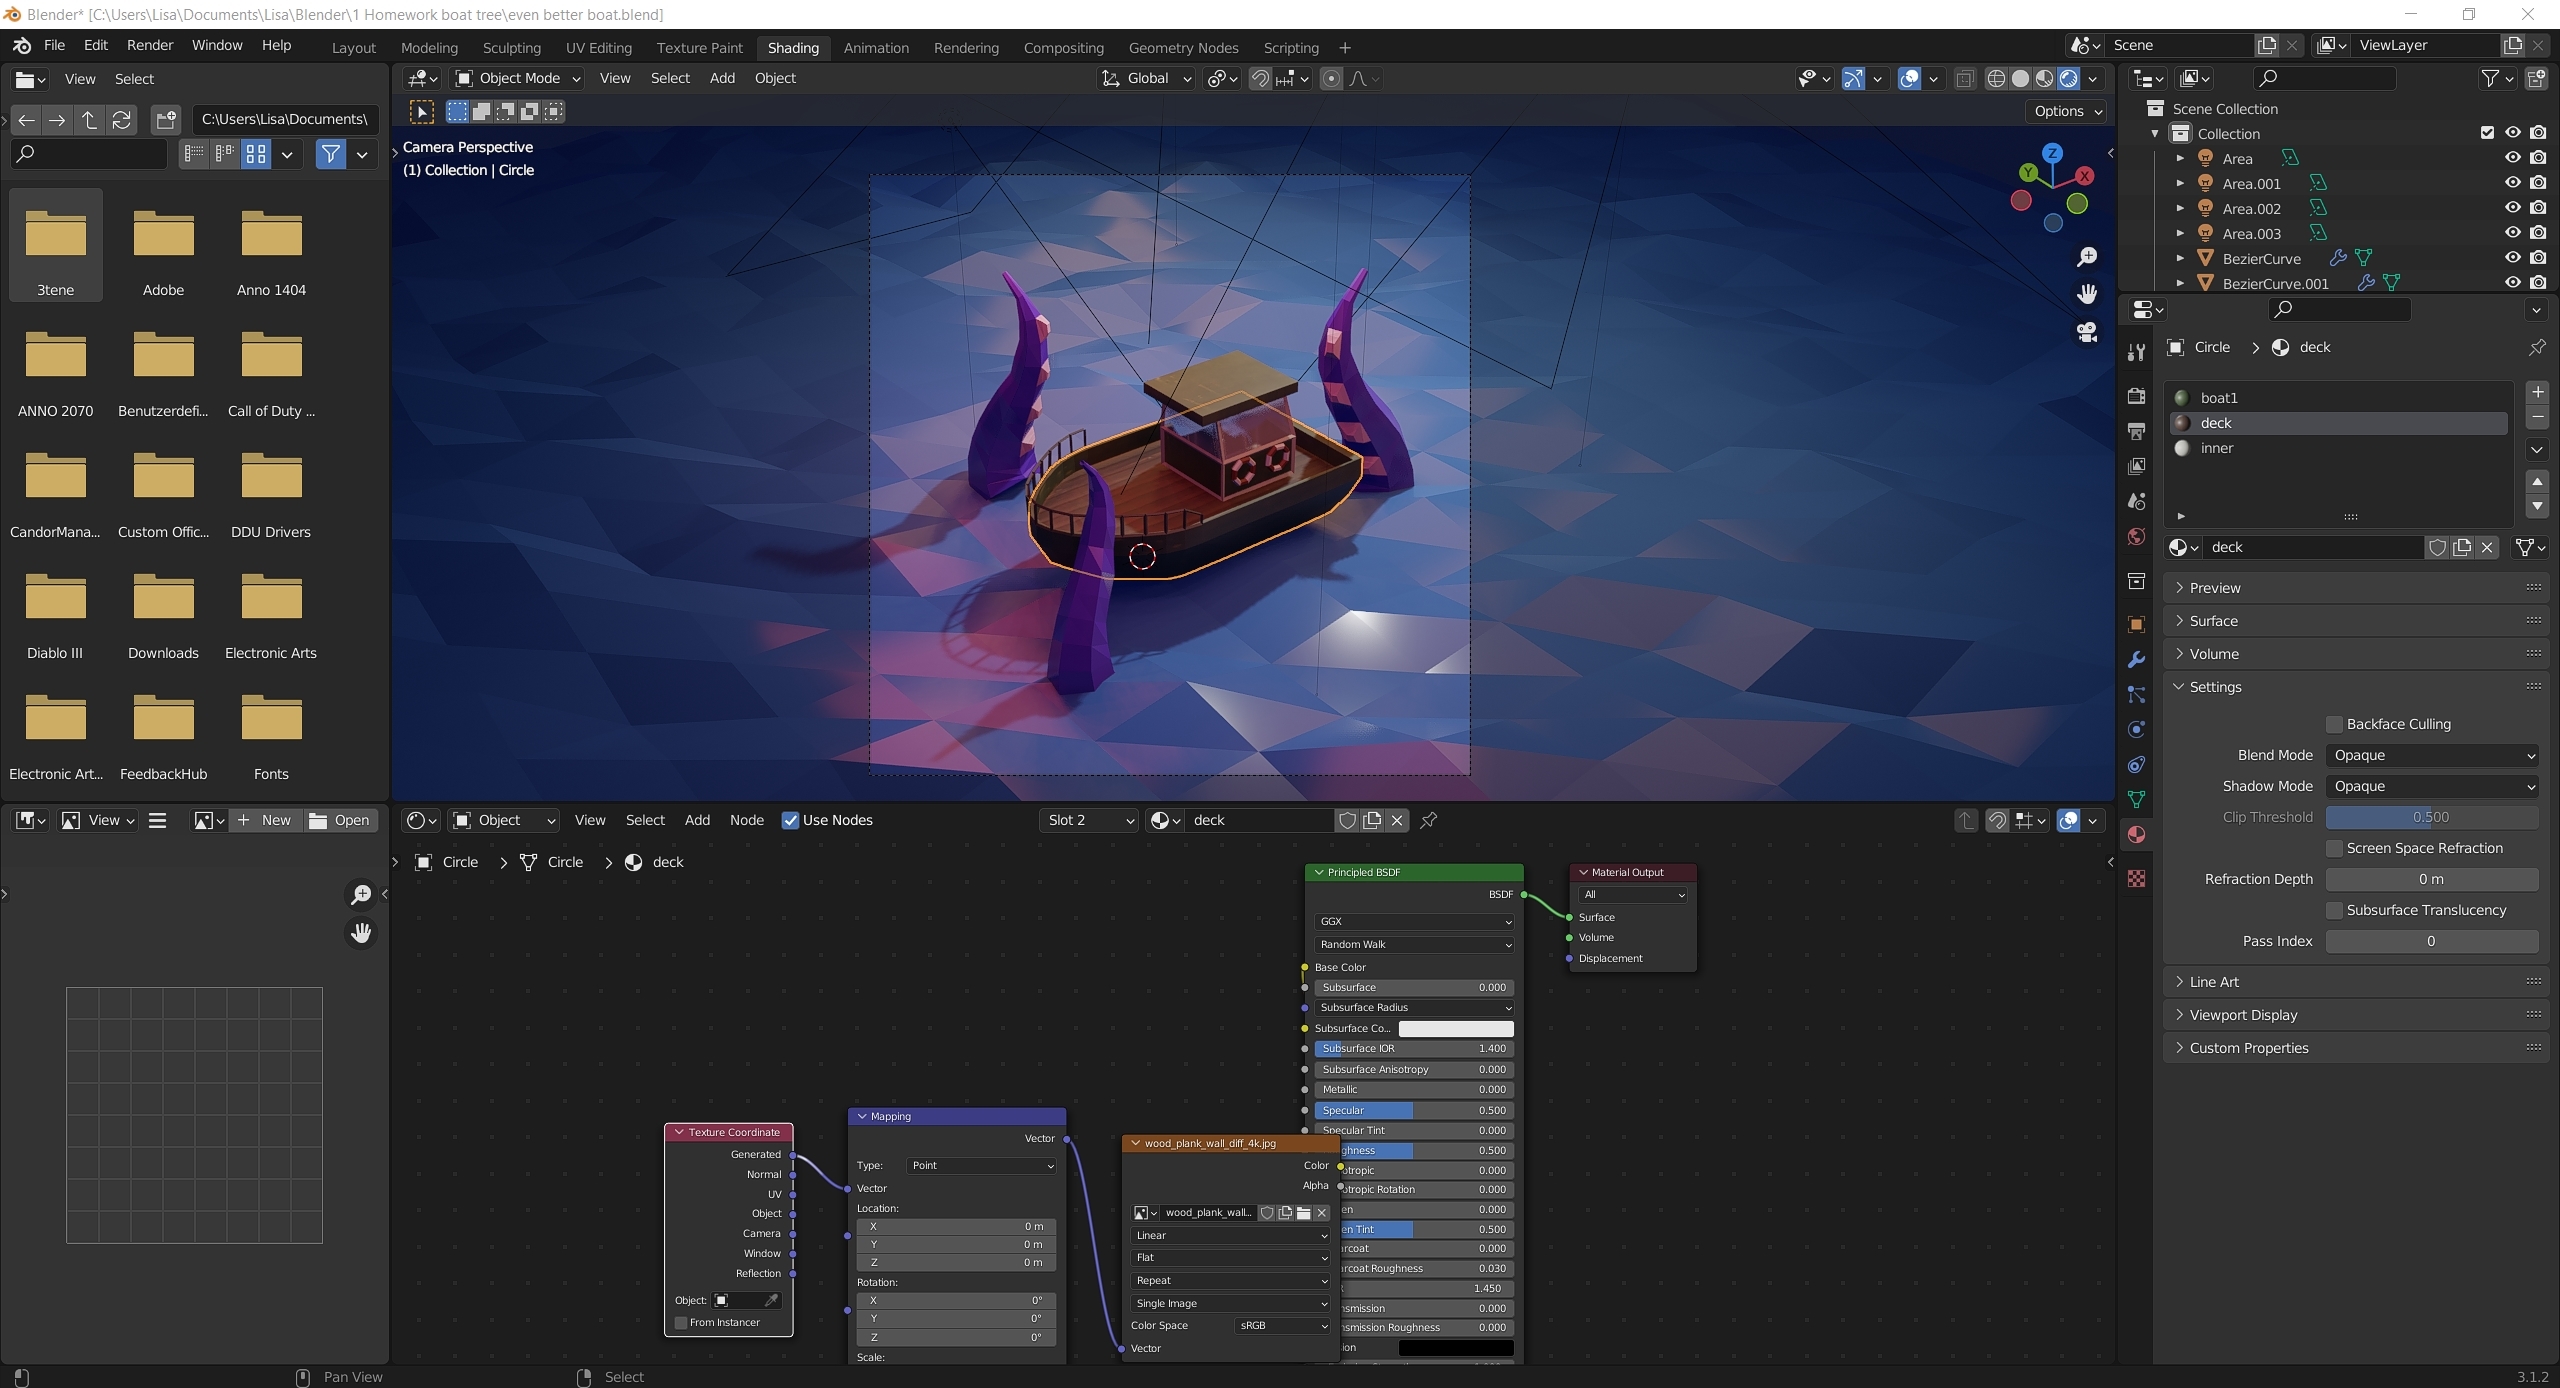
Task: Enable the Backface Culling checkbox
Action: coord(2335,724)
